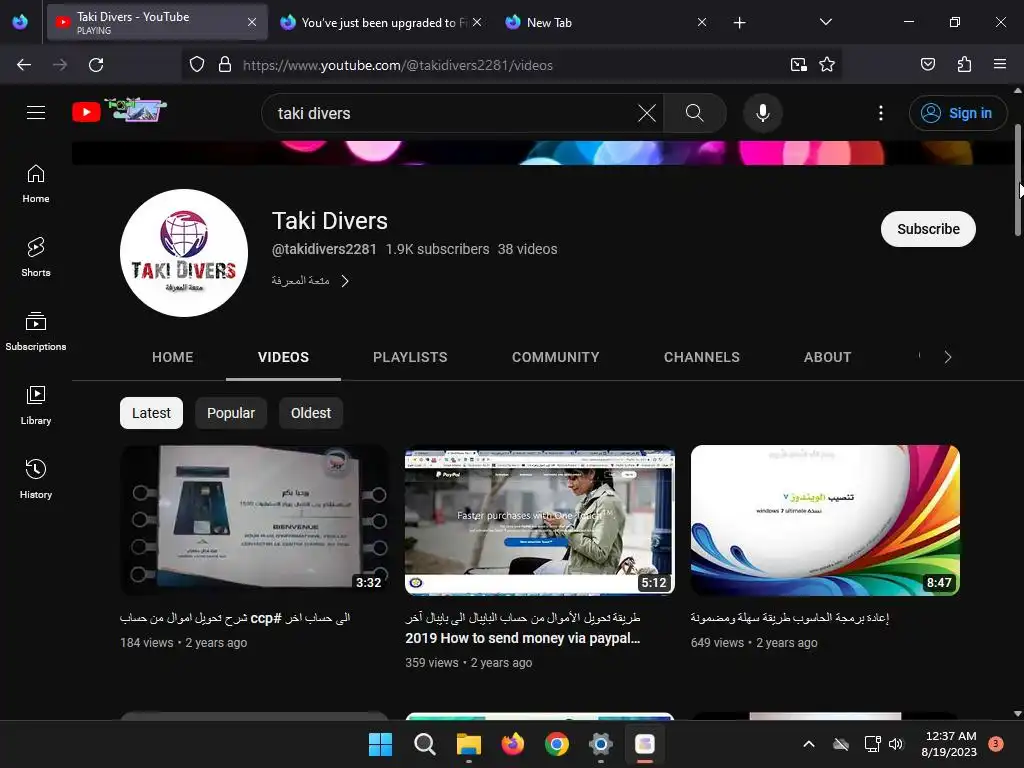Open Subscriptions from sidebar

pyautogui.click(x=36, y=331)
